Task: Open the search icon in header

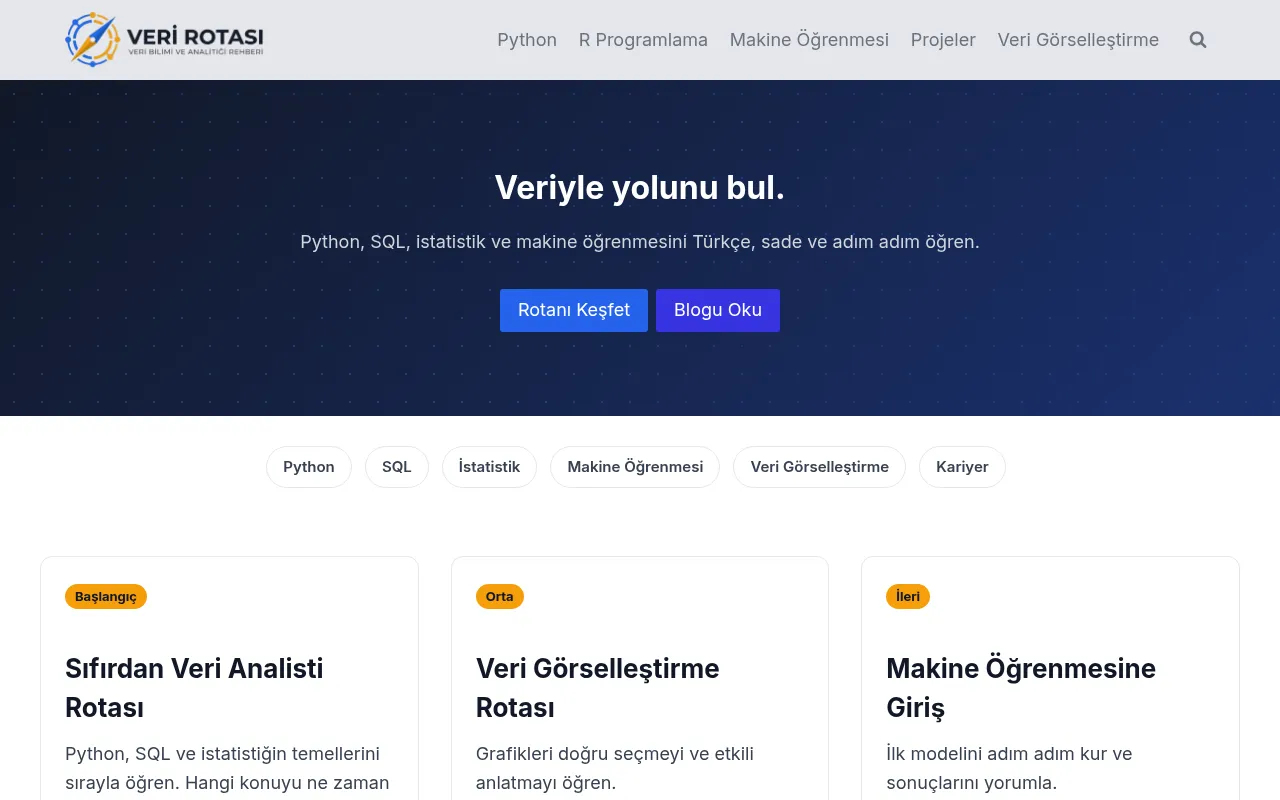Action: [1198, 40]
